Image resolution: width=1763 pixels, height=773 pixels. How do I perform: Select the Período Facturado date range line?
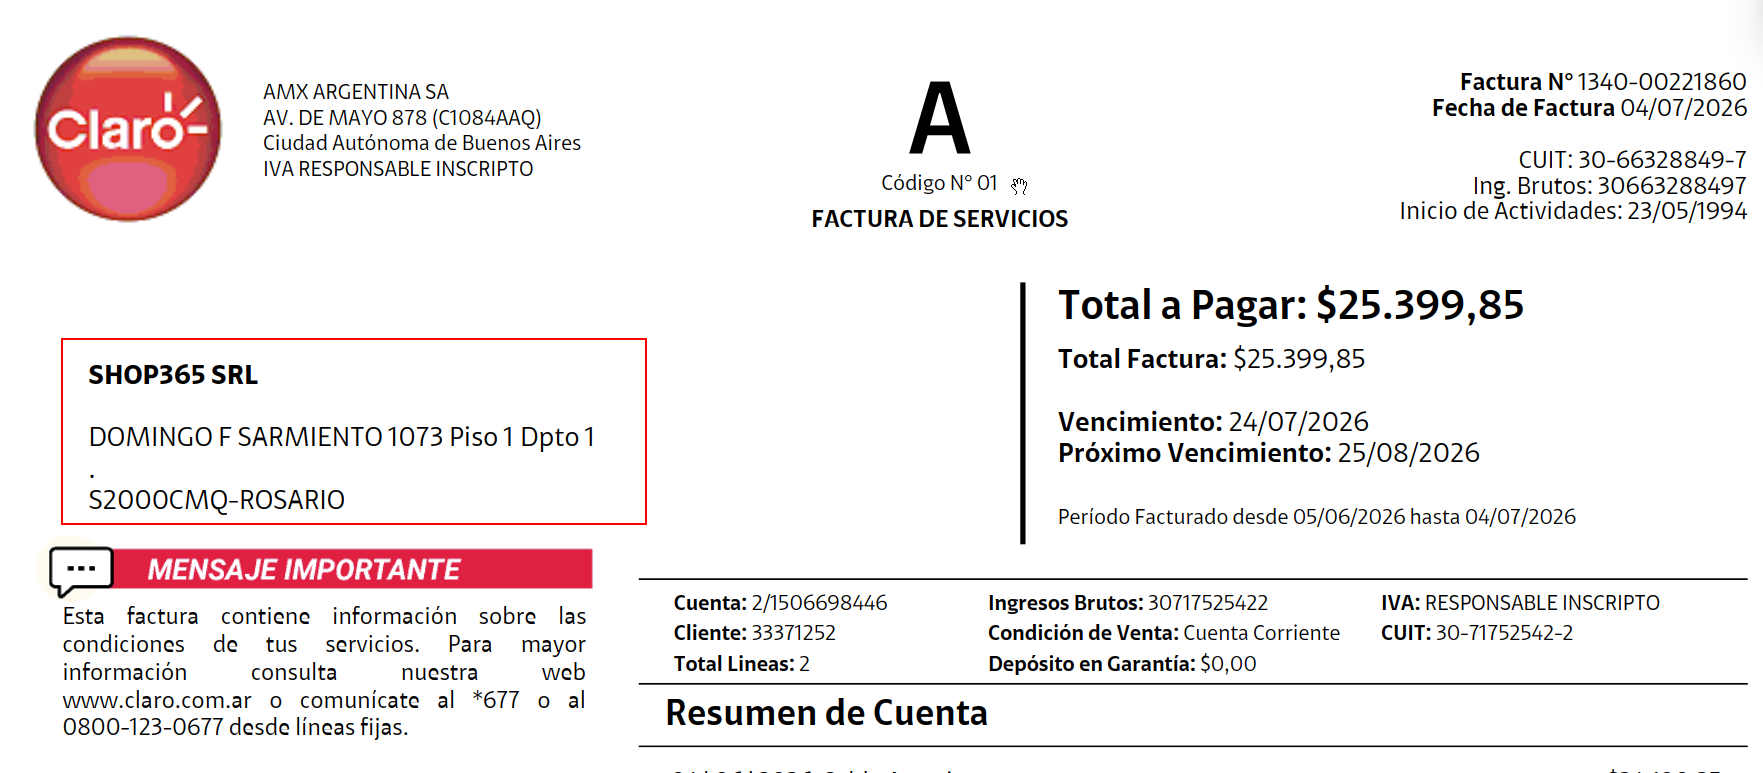pos(1317,517)
